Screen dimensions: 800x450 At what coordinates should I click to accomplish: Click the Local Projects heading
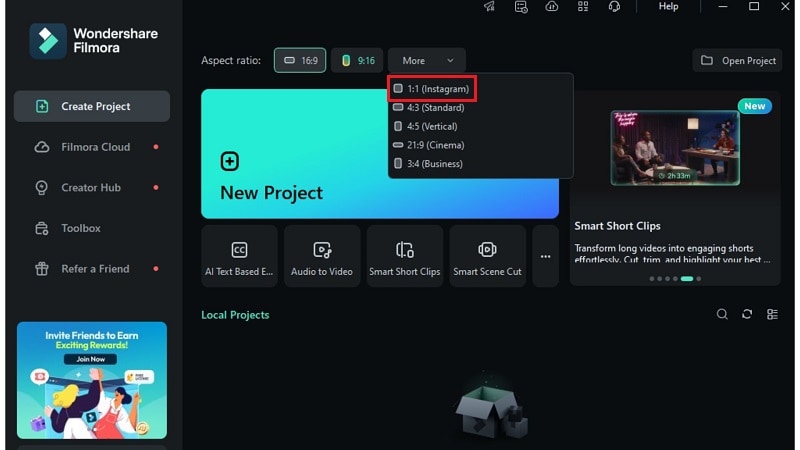235,315
